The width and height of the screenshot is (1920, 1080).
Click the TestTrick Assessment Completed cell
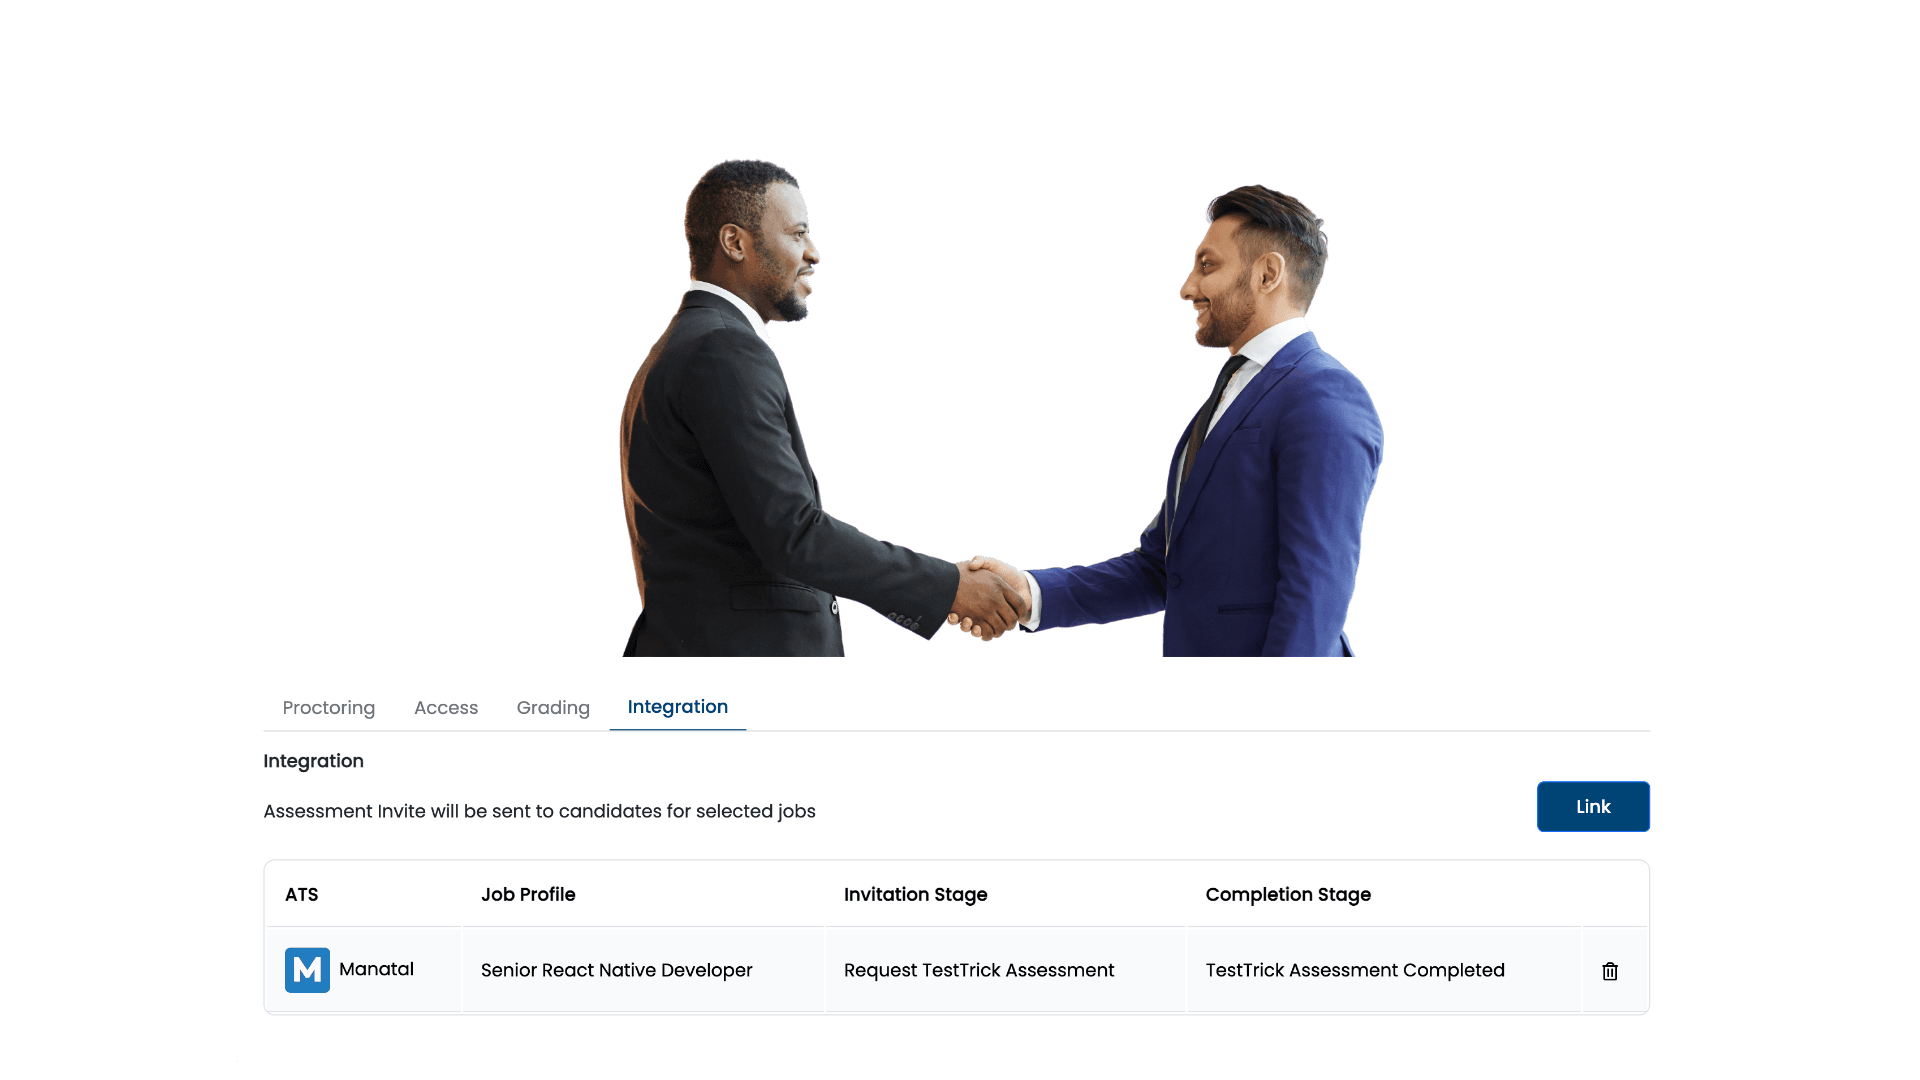pos(1384,970)
